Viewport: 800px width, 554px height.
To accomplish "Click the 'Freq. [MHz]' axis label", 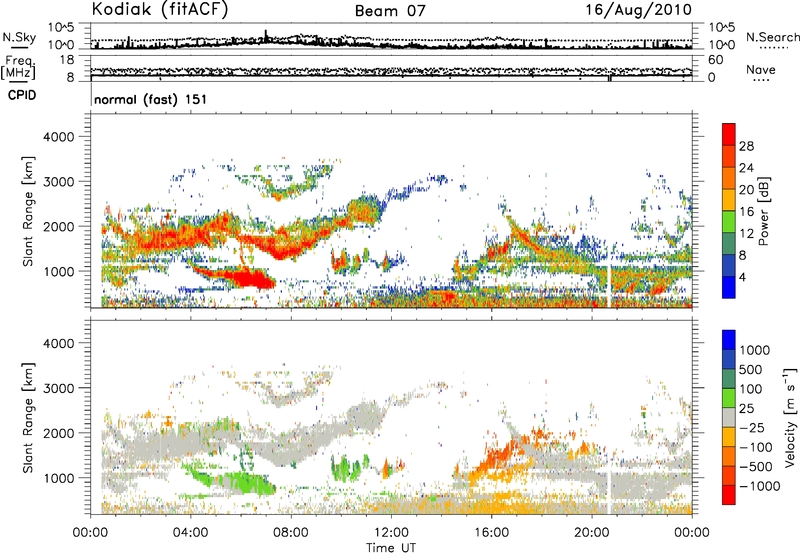I will pos(18,69).
